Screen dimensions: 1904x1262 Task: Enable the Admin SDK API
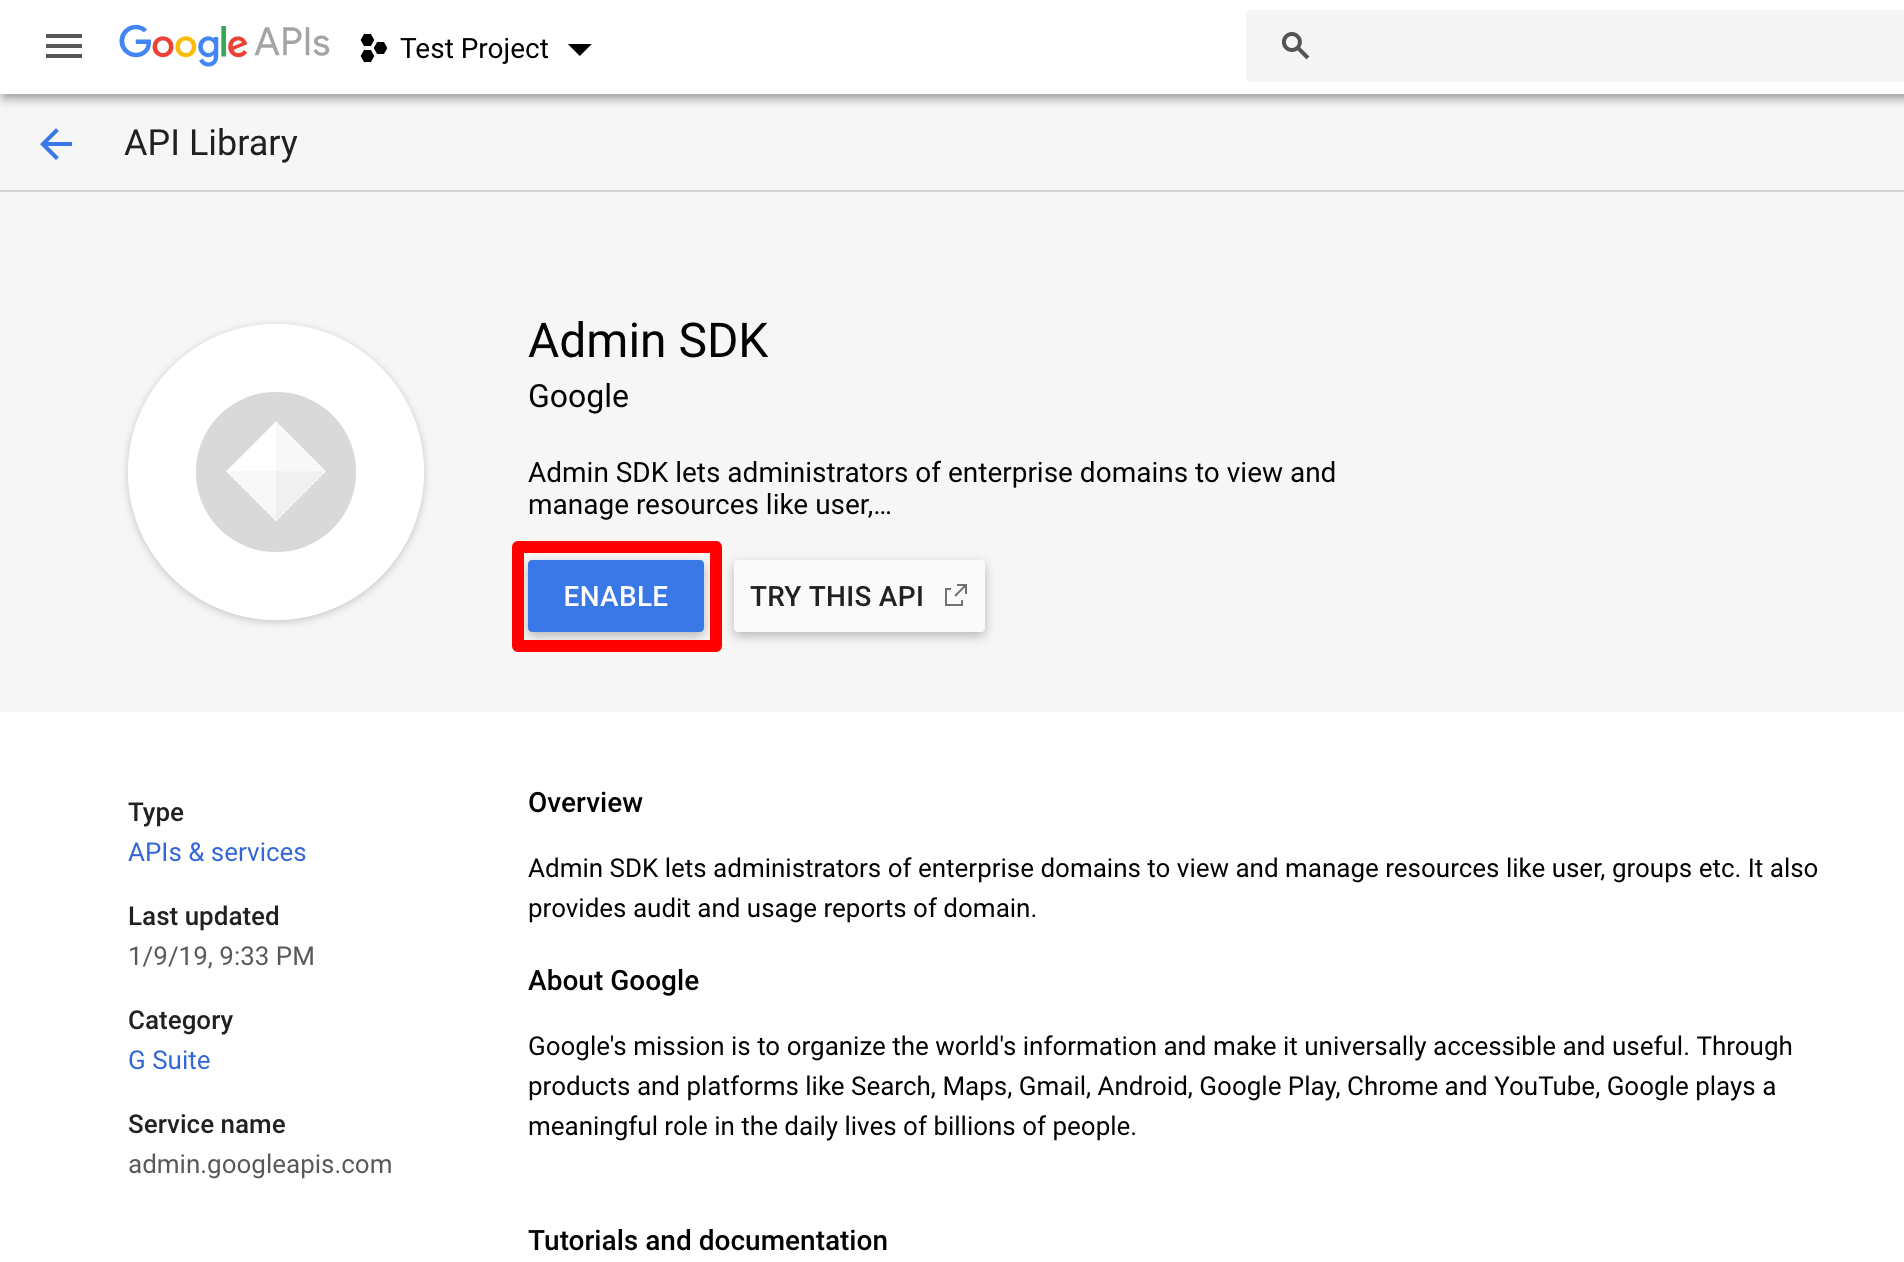616,596
